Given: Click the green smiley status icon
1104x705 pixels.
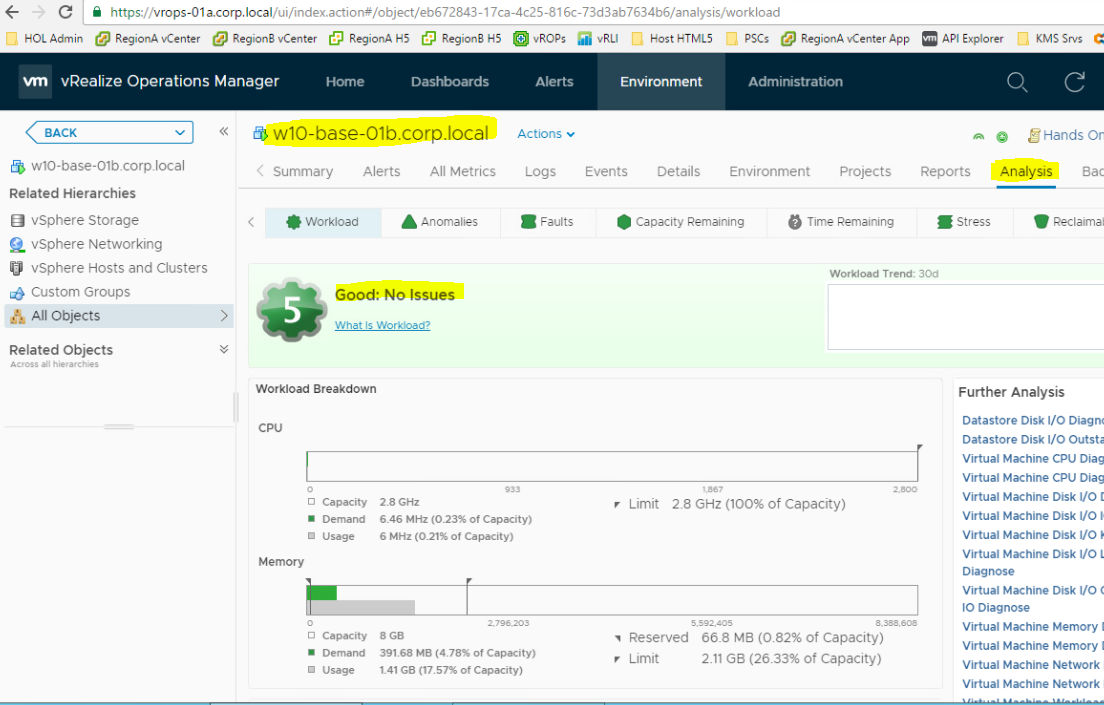Looking at the screenshot, I should [1002, 137].
